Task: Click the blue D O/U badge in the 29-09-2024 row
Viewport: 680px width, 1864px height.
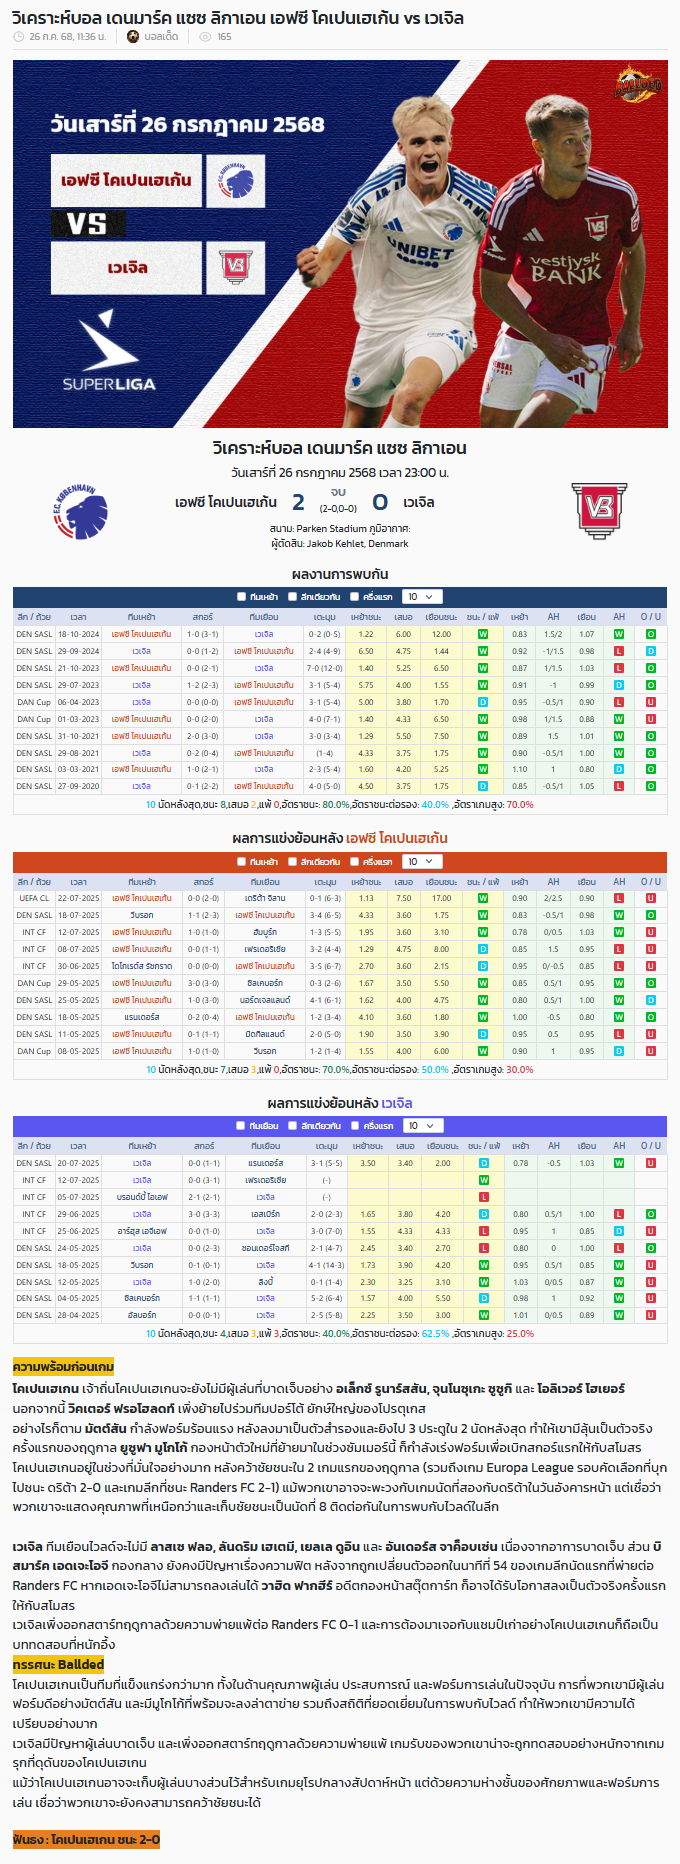Action: [x=651, y=651]
